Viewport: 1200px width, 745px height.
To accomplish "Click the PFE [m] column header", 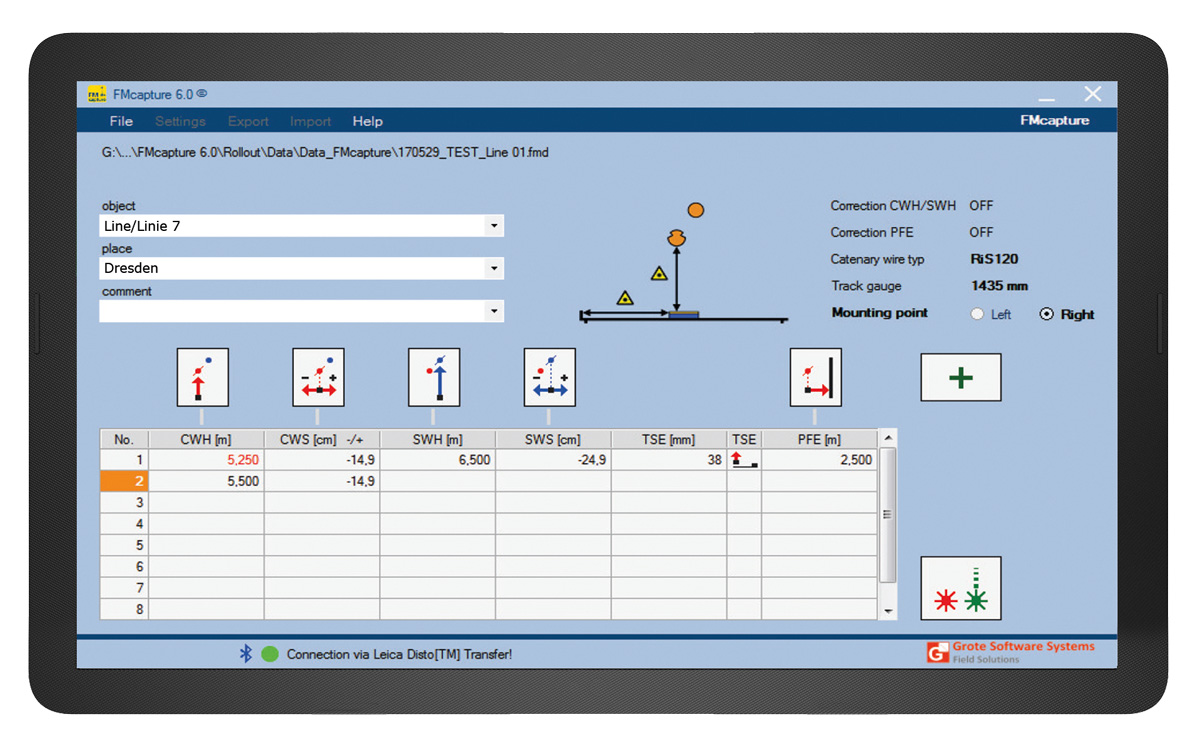I will tap(819, 439).
